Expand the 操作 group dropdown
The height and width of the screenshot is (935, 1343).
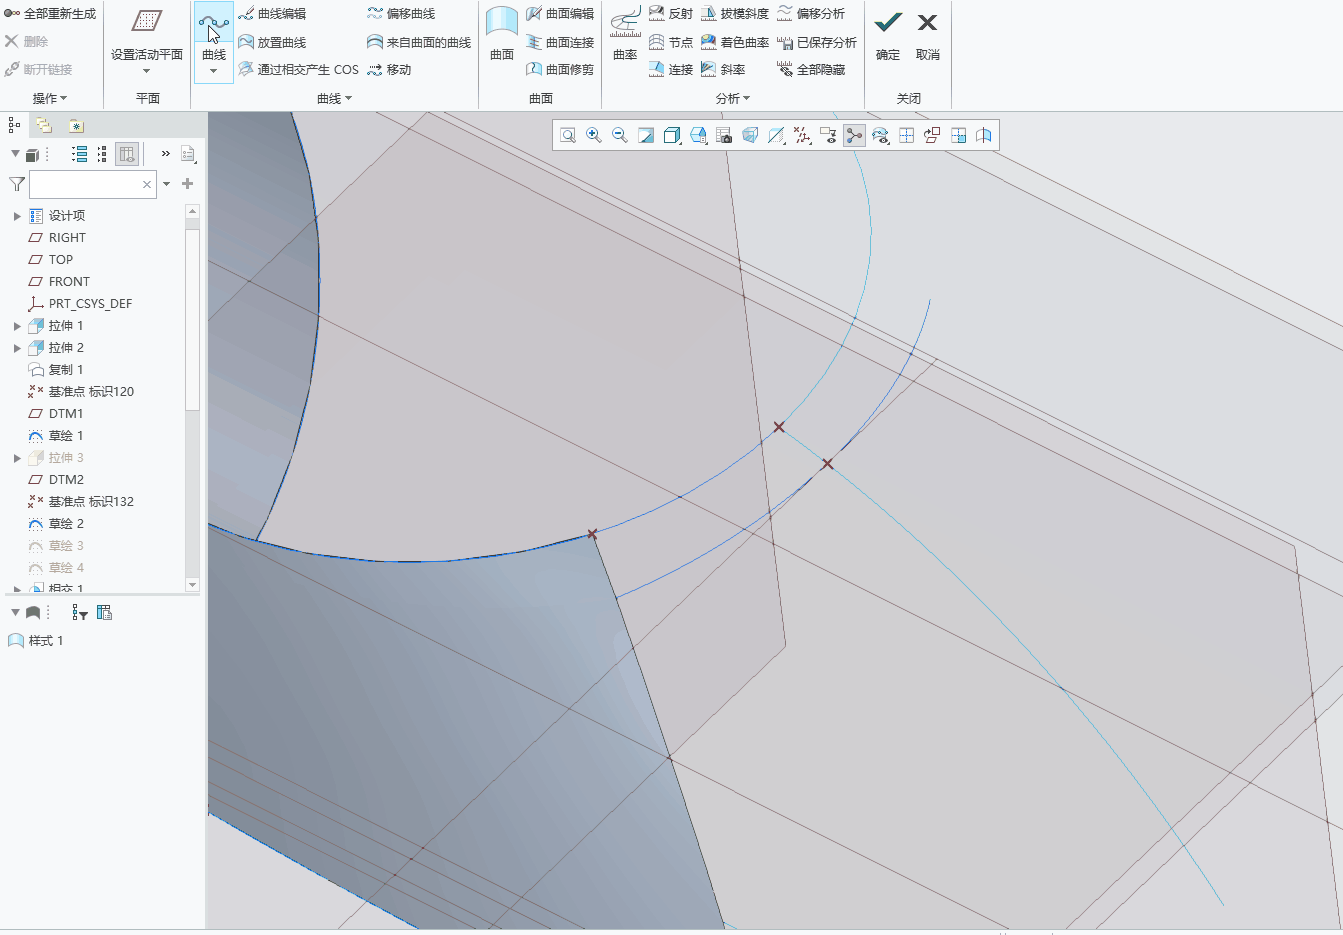[x=50, y=98]
